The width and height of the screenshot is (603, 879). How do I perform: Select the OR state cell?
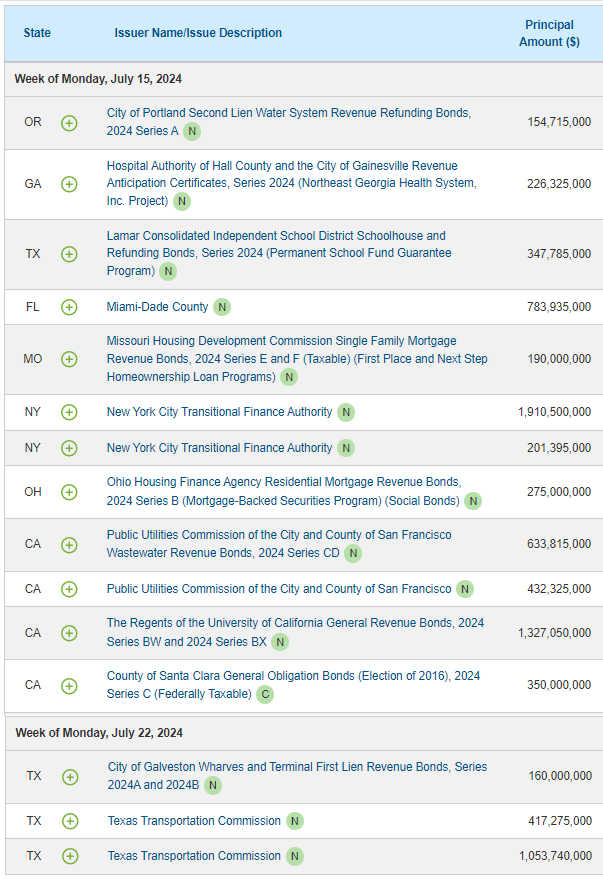pos(33,122)
